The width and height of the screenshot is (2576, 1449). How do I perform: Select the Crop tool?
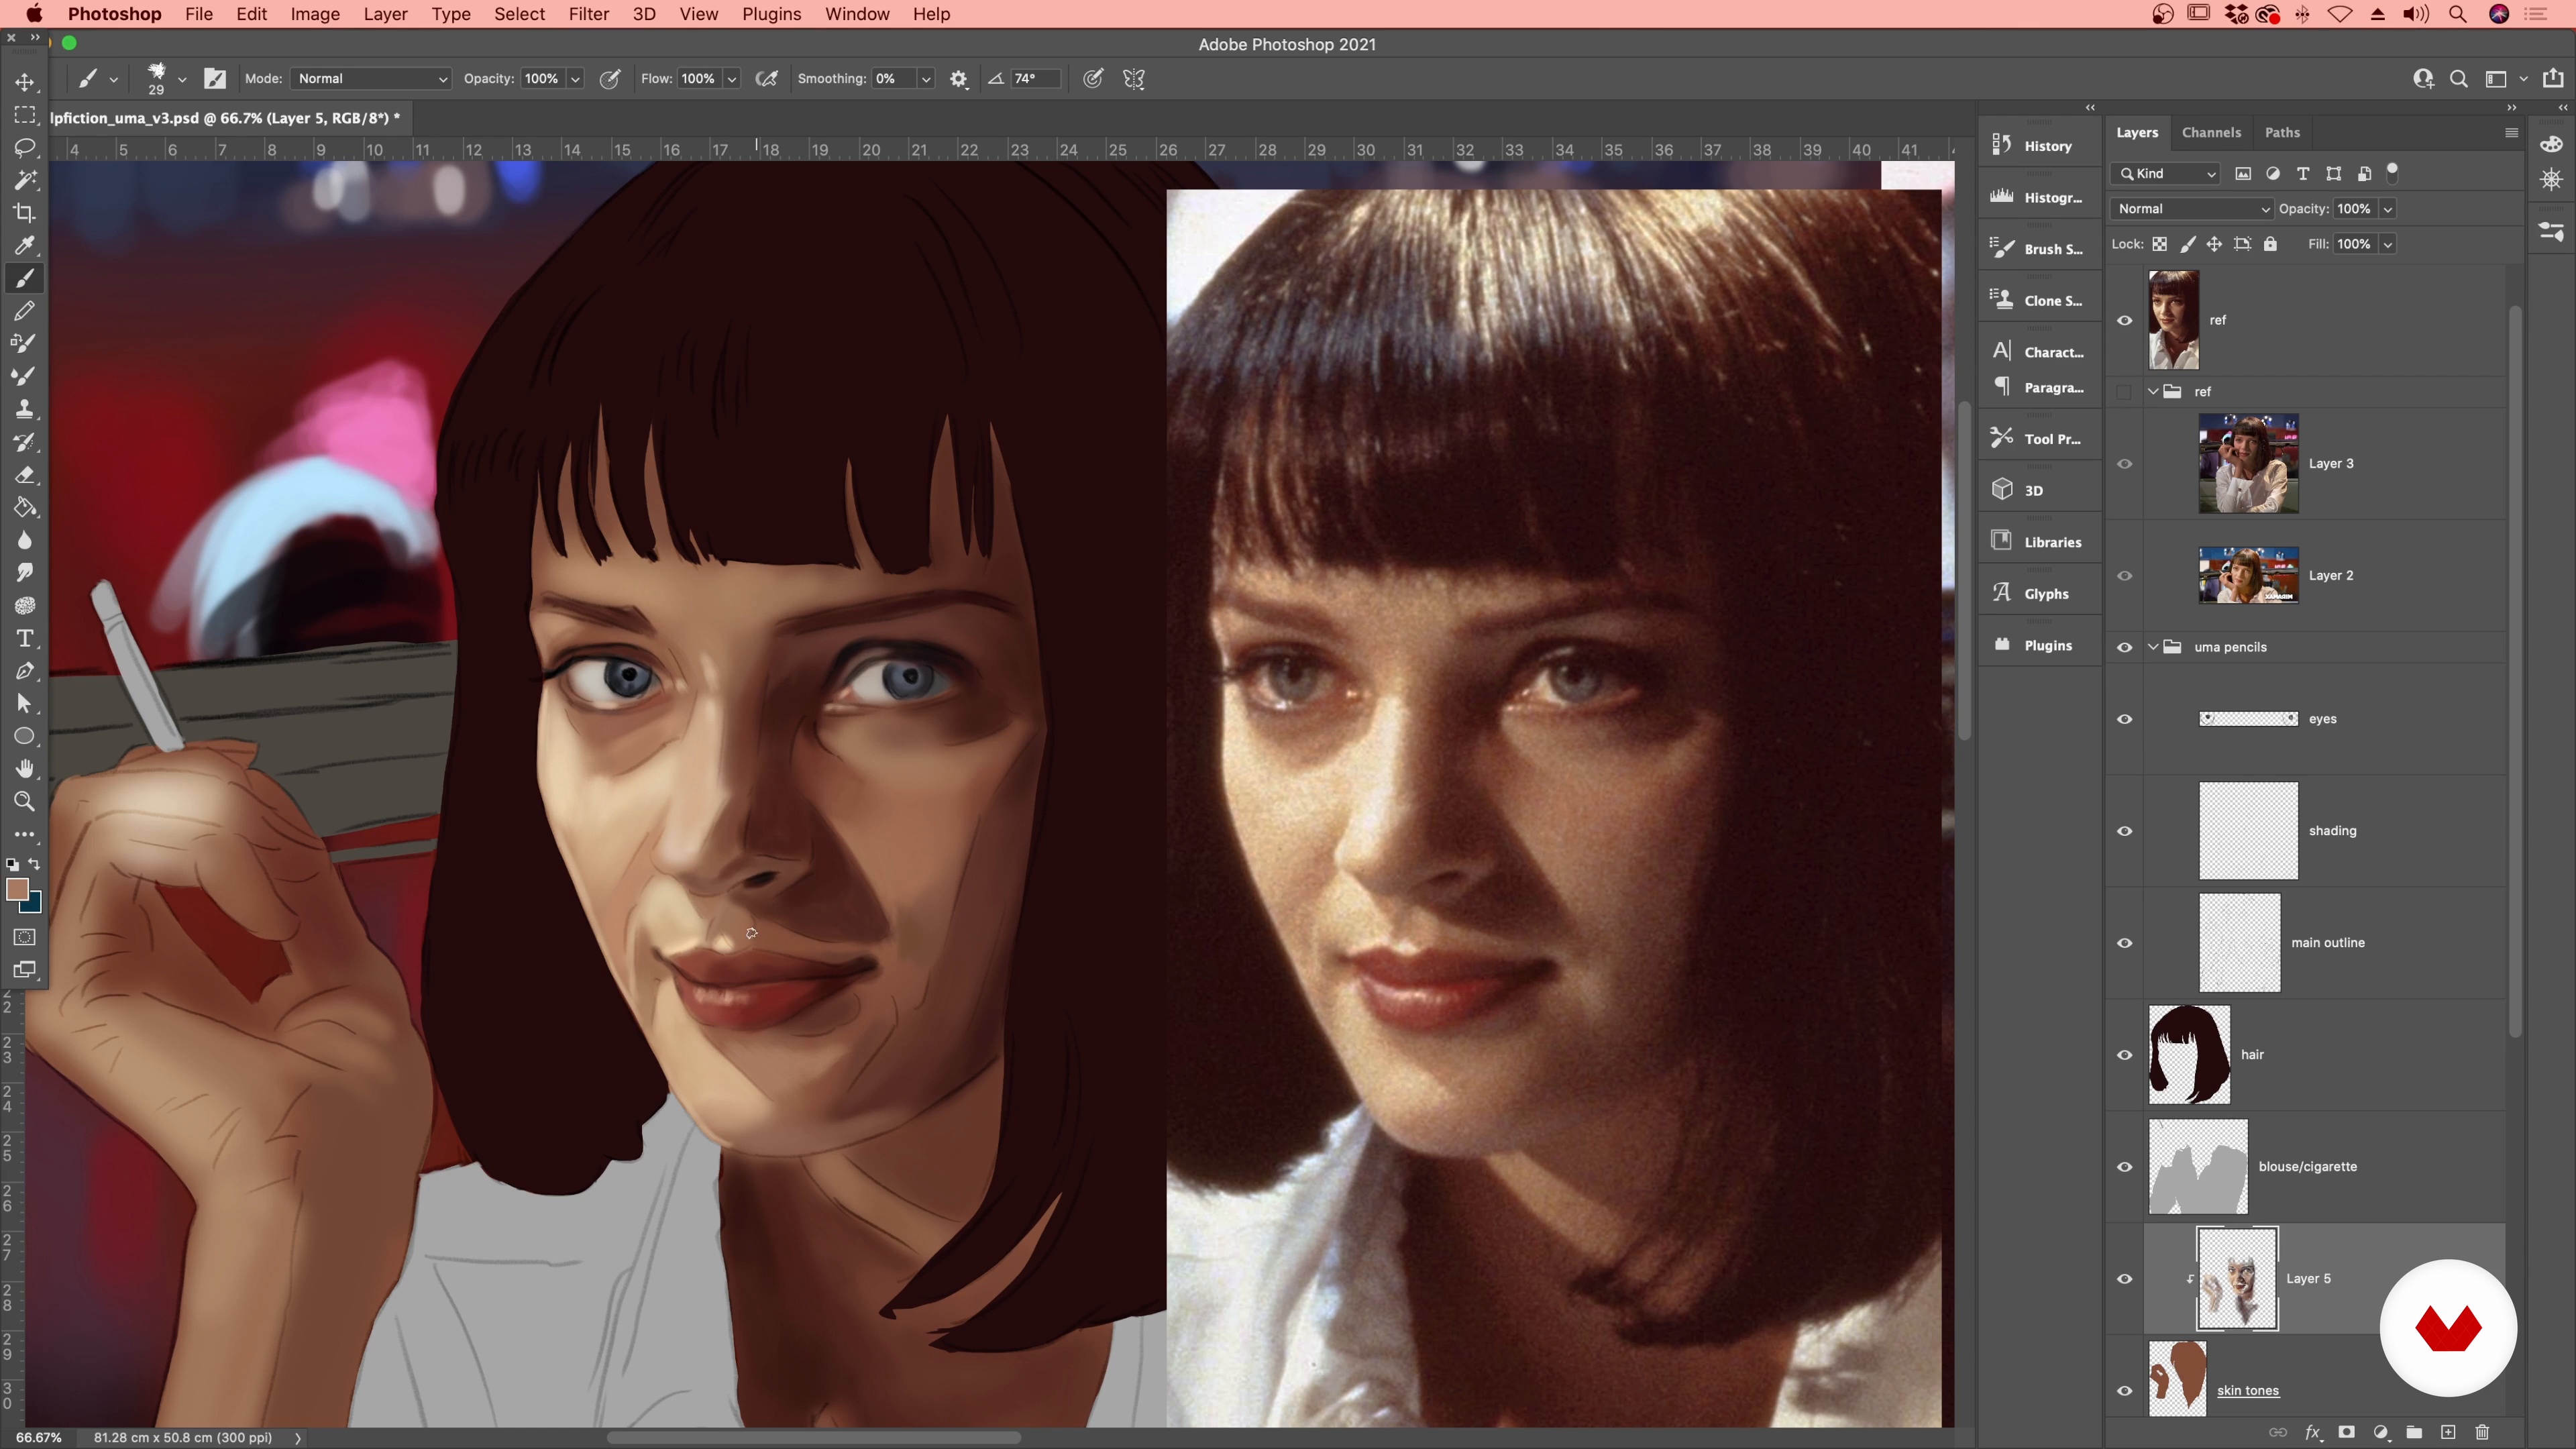[x=25, y=213]
